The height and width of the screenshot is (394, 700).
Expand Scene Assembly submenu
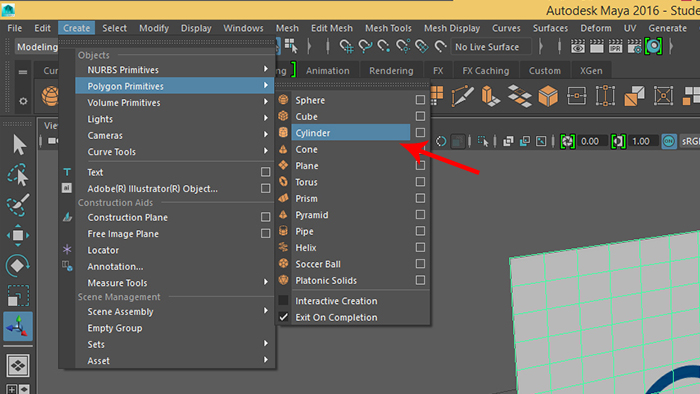174,311
